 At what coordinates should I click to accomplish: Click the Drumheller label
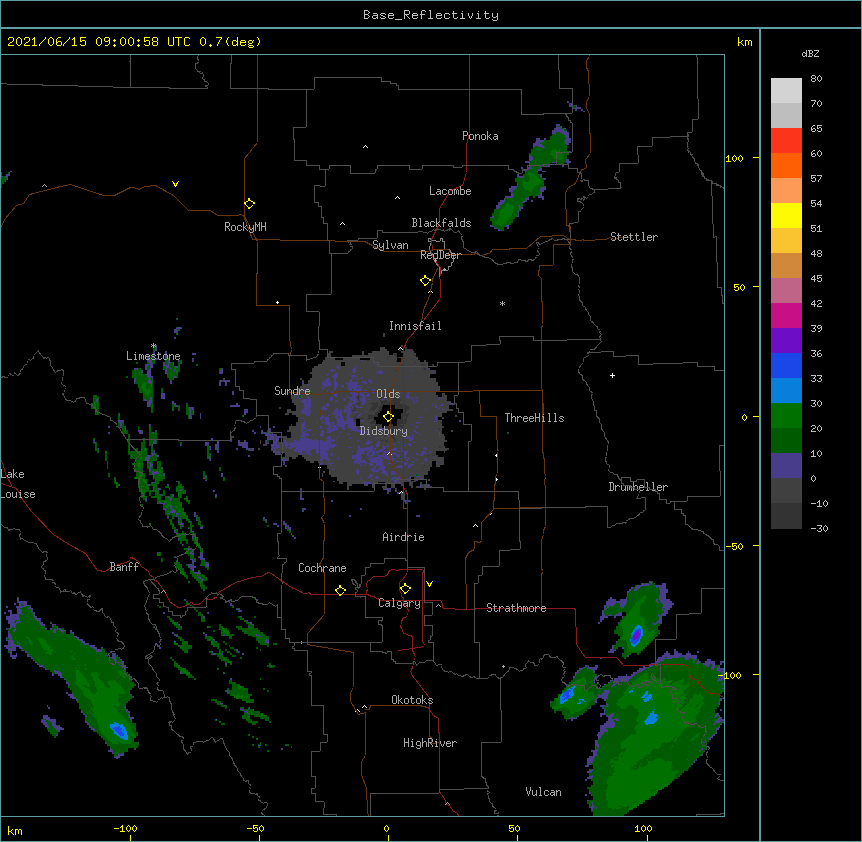(638, 487)
